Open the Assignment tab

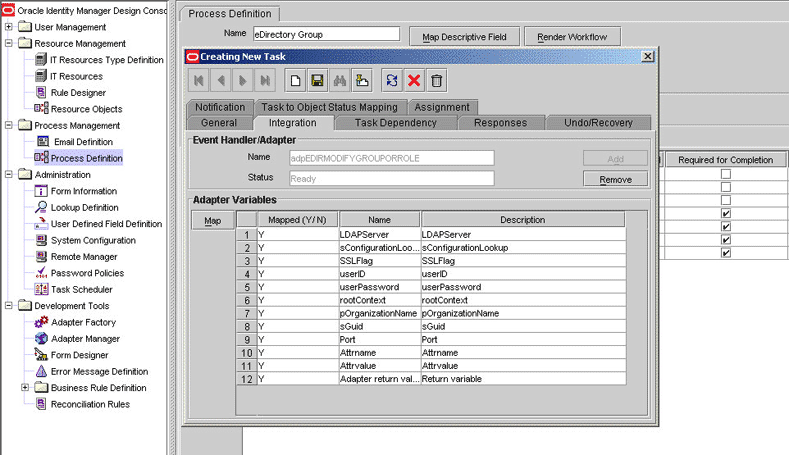coord(442,107)
